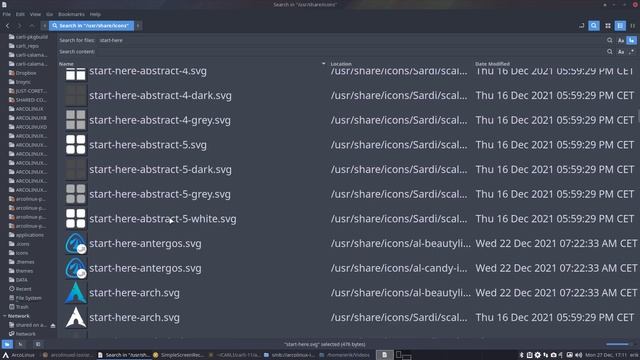Open the Help menu

95,14
